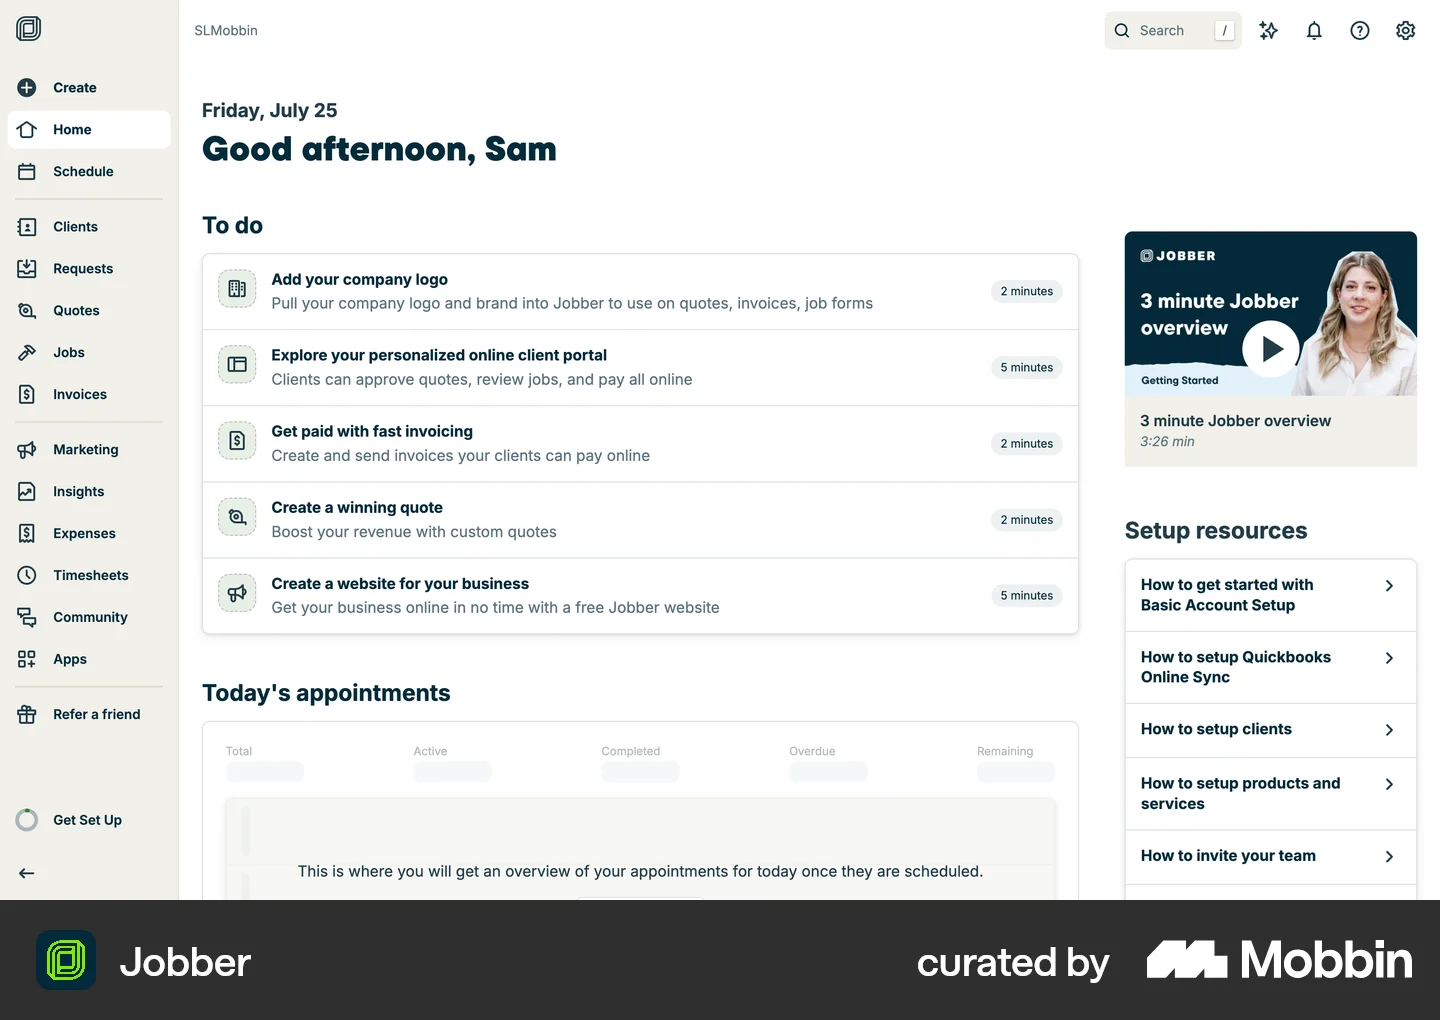View Insights from the sidebar
1440x1020 pixels.
point(89,492)
